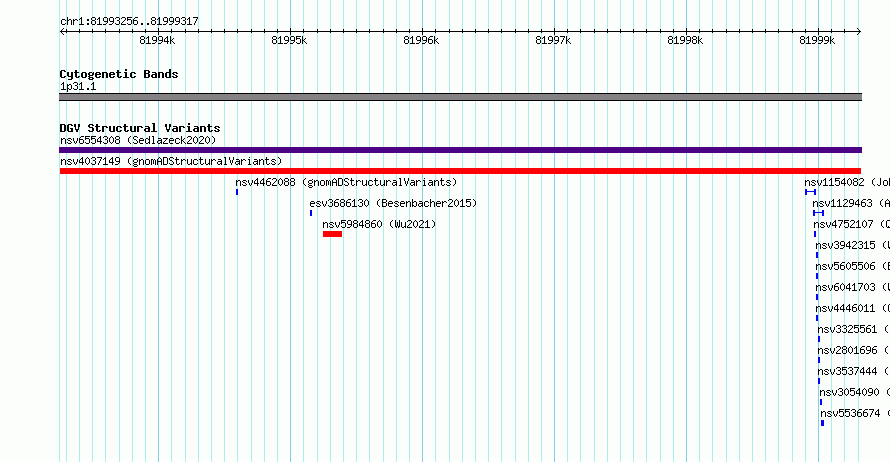Click the nsv3537444 variant label
Viewport: 890px width, 462px height.
(x=854, y=371)
